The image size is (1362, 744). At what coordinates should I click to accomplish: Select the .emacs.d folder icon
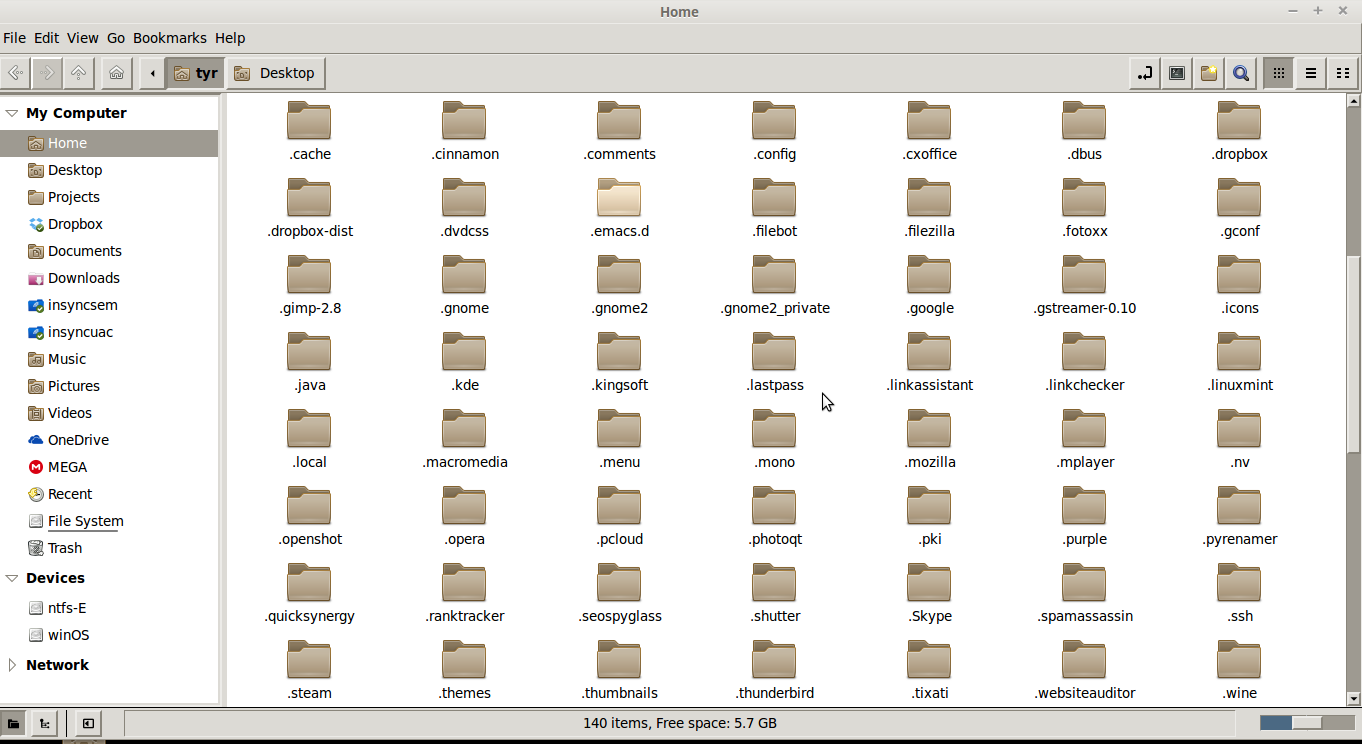[x=619, y=197]
